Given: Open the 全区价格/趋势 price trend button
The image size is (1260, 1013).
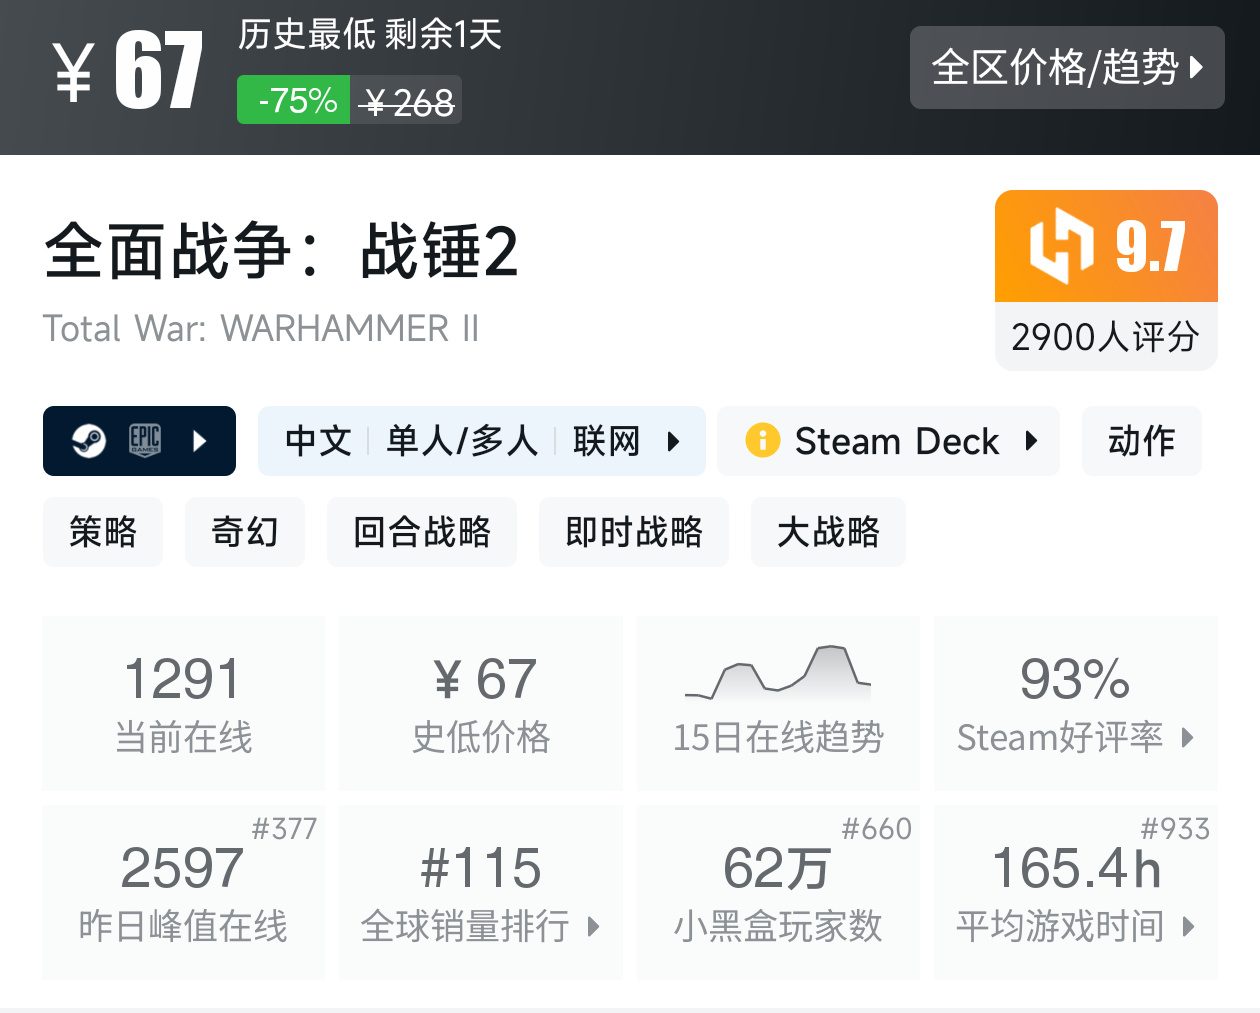Looking at the screenshot, I should (x=1067, y=68).
